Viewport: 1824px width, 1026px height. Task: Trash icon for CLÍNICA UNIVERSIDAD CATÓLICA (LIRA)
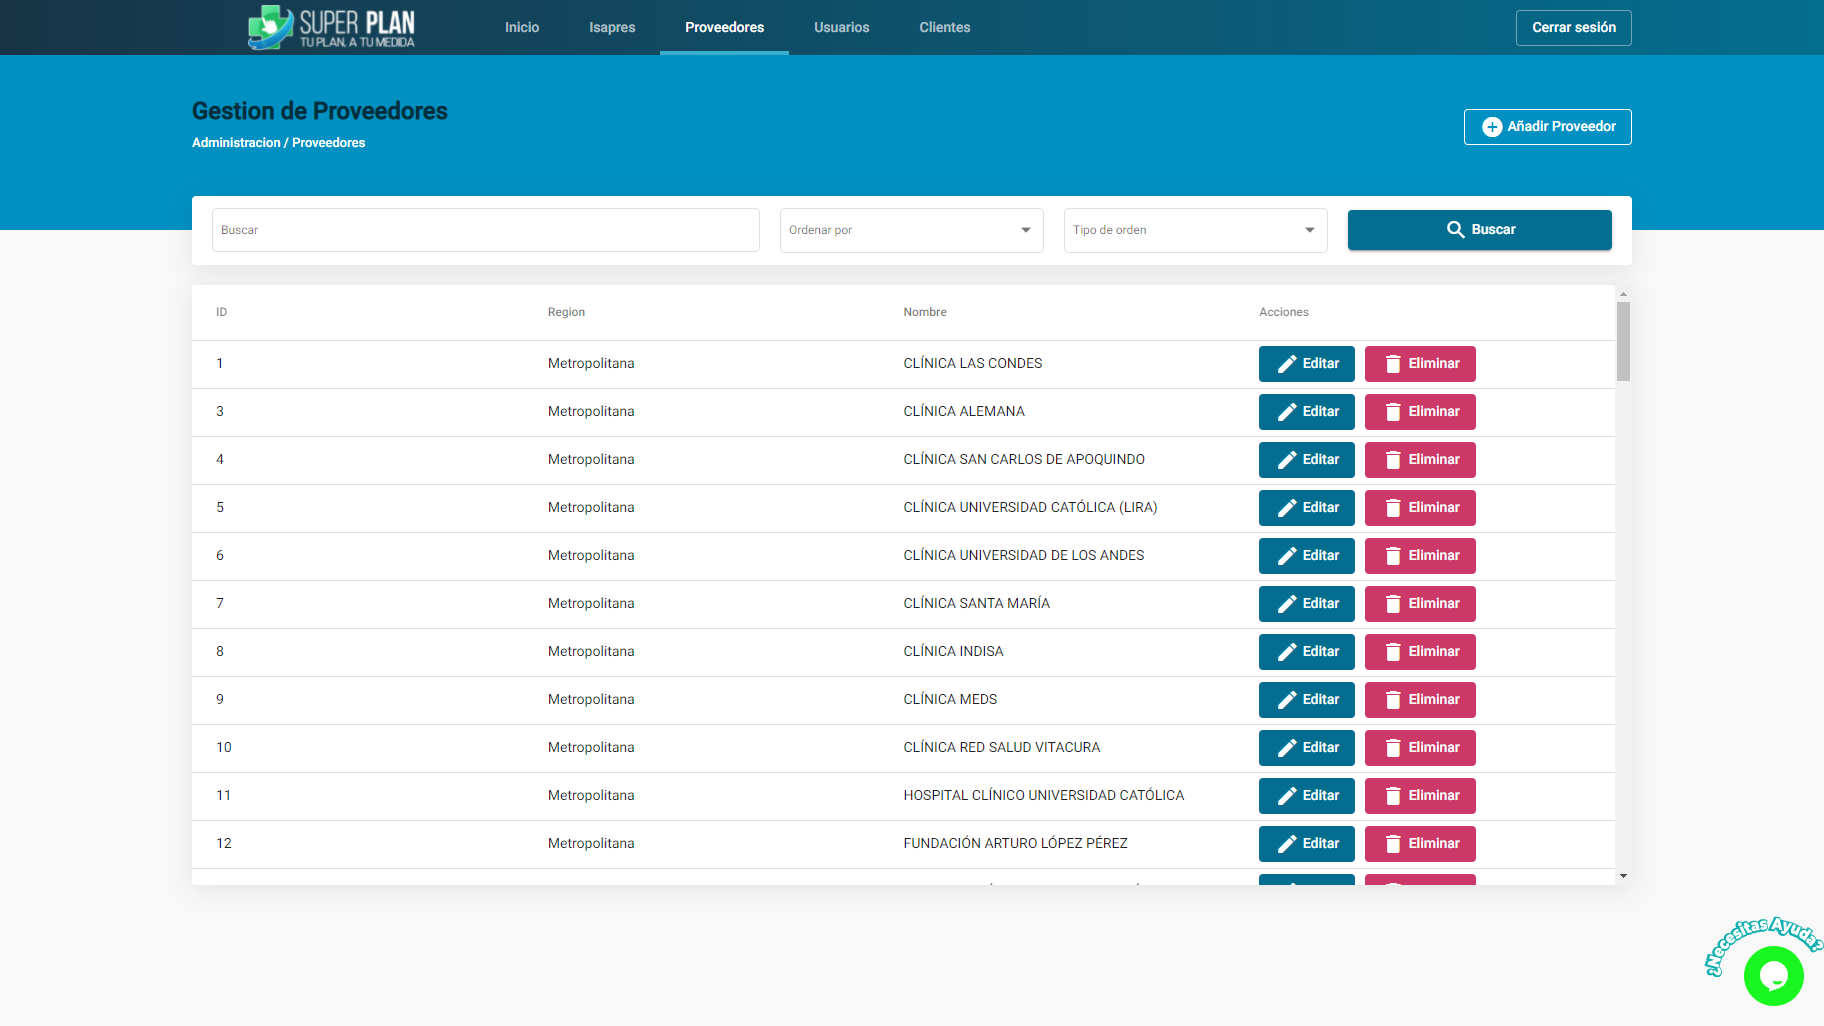point(1392,508)
